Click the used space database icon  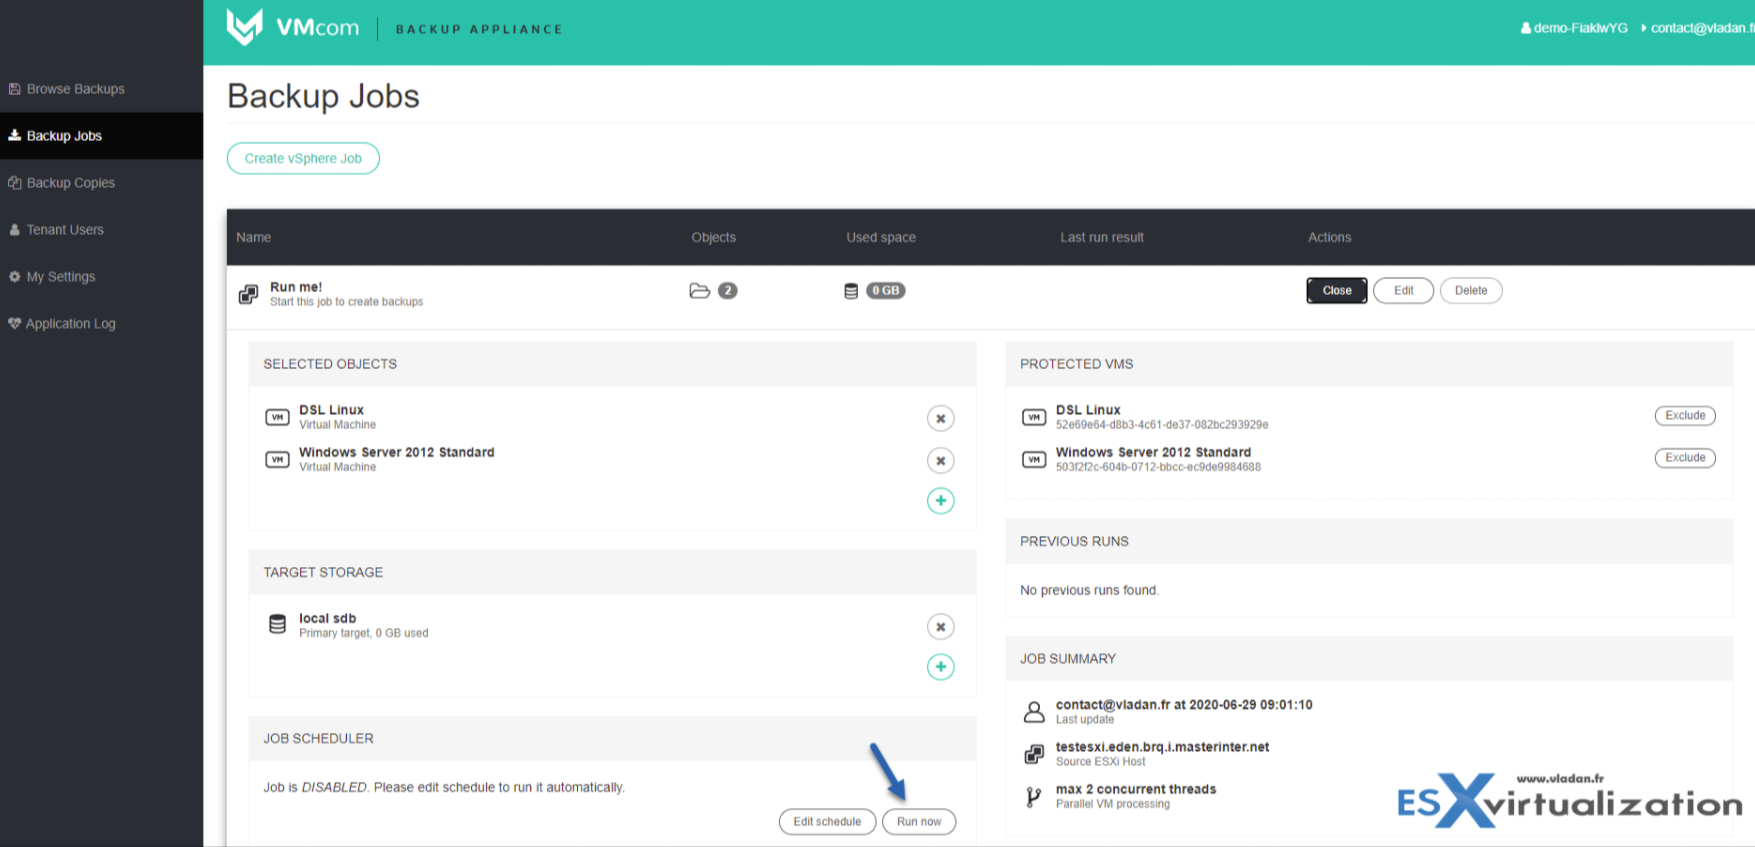click(x=851, y=291)
